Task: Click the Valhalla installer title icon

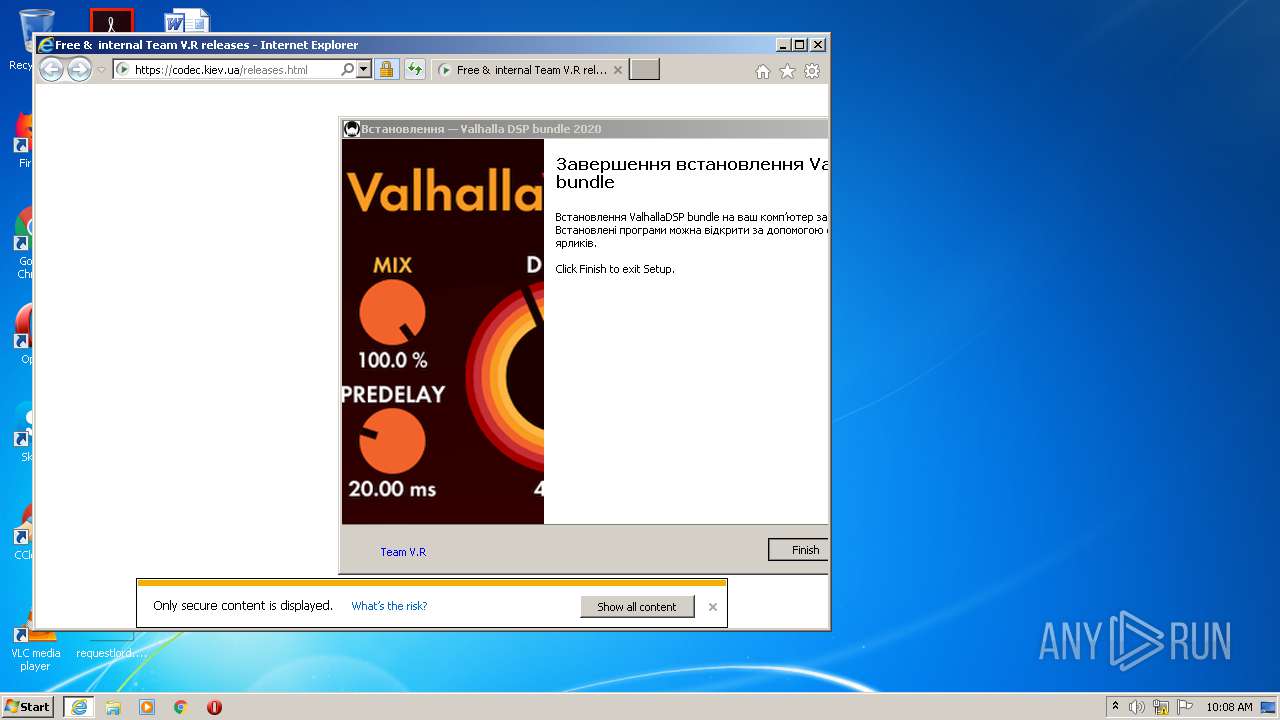Action: [x=351, y=129]
